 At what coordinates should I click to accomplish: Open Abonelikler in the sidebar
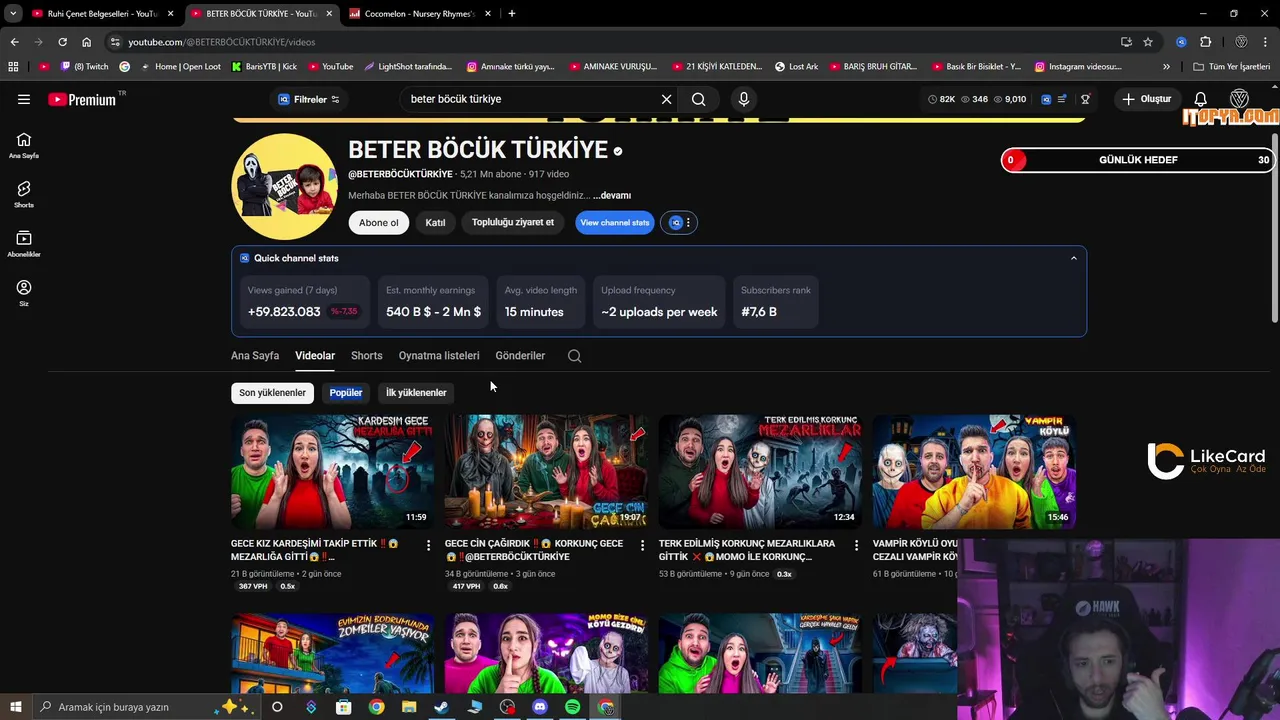coord(24,244)
